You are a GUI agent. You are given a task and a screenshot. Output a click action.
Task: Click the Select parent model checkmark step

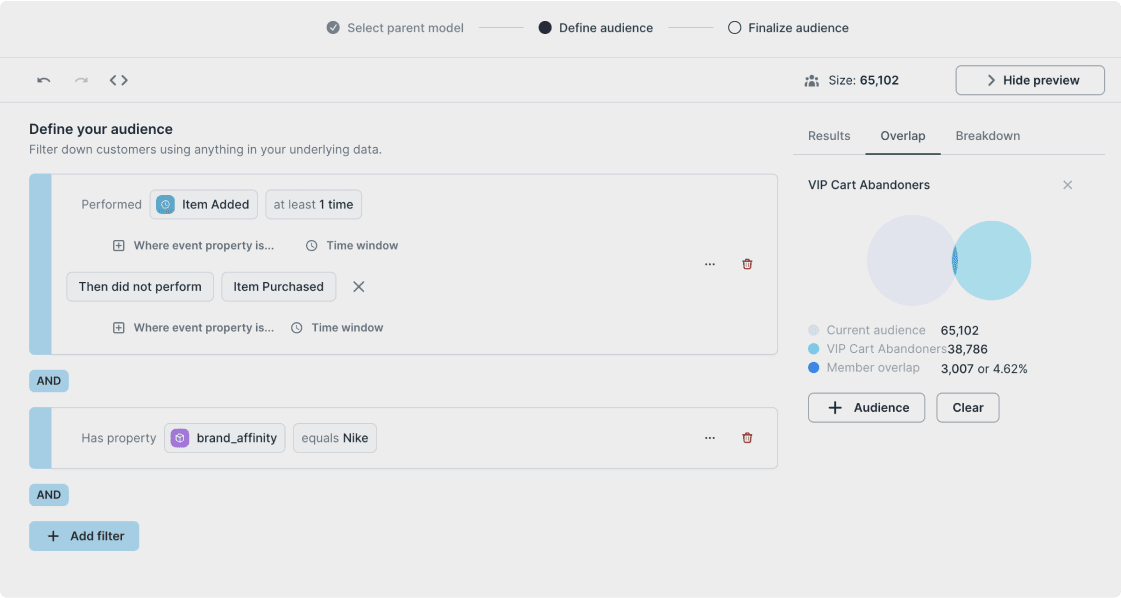point(333,28)
